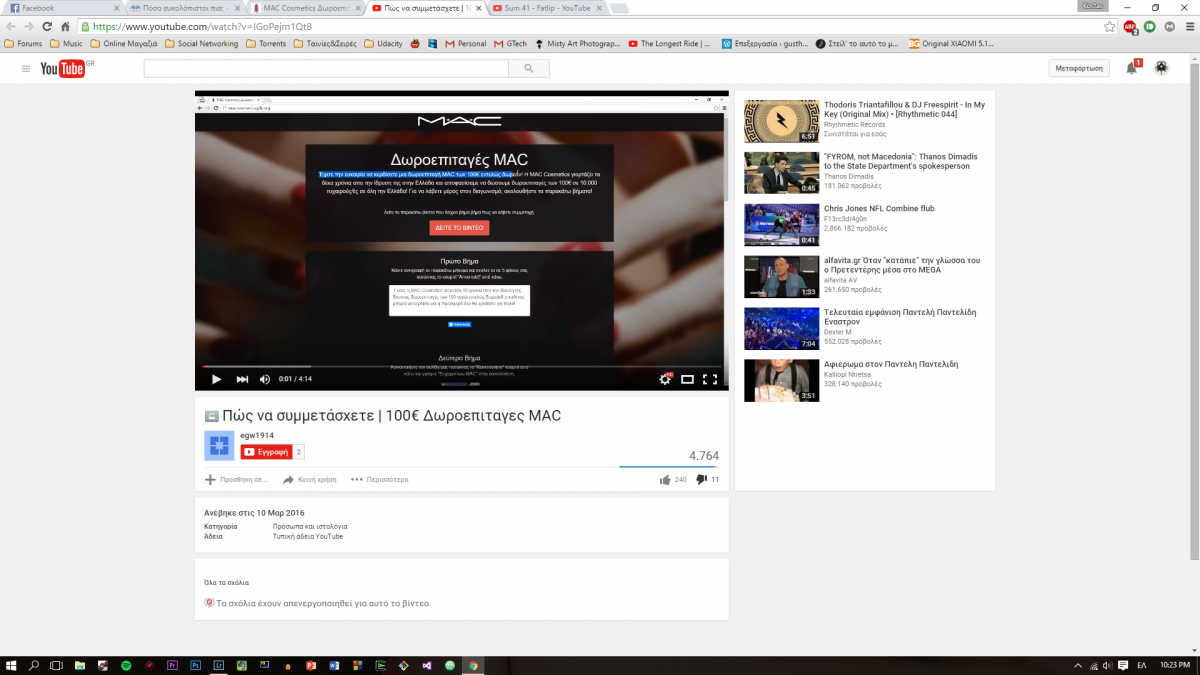
Task: Enter fullscreen mode on the video
Action: pos(710,379)
